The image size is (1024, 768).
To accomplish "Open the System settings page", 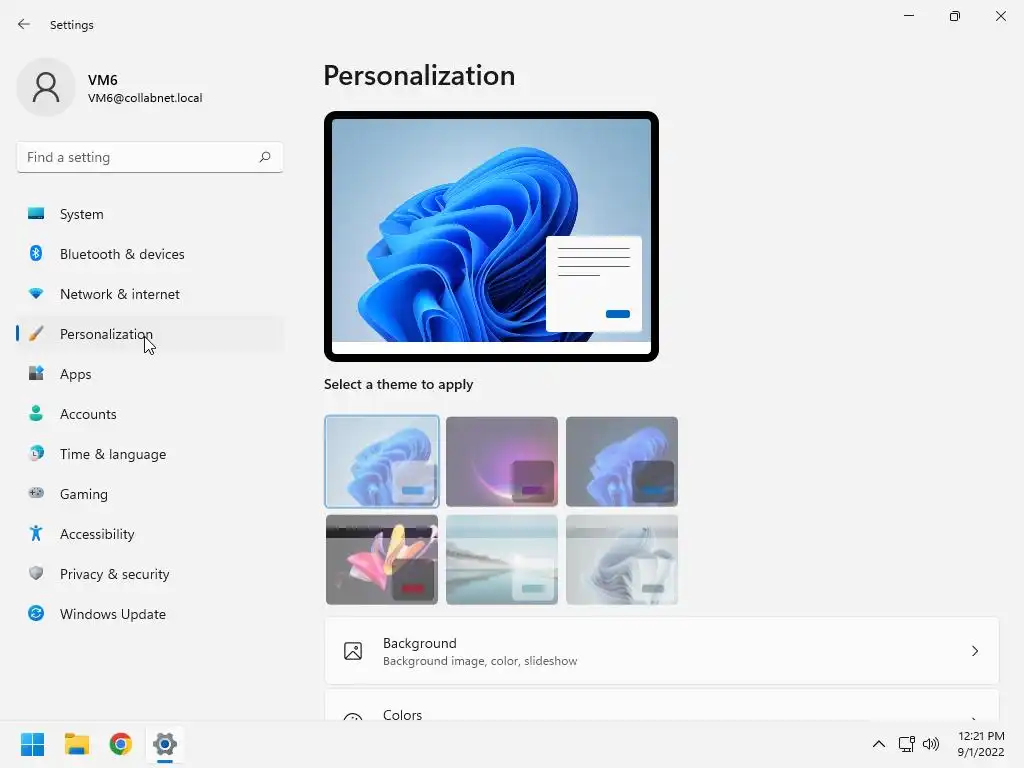I will pyautogui.click(x=150, y=214).
